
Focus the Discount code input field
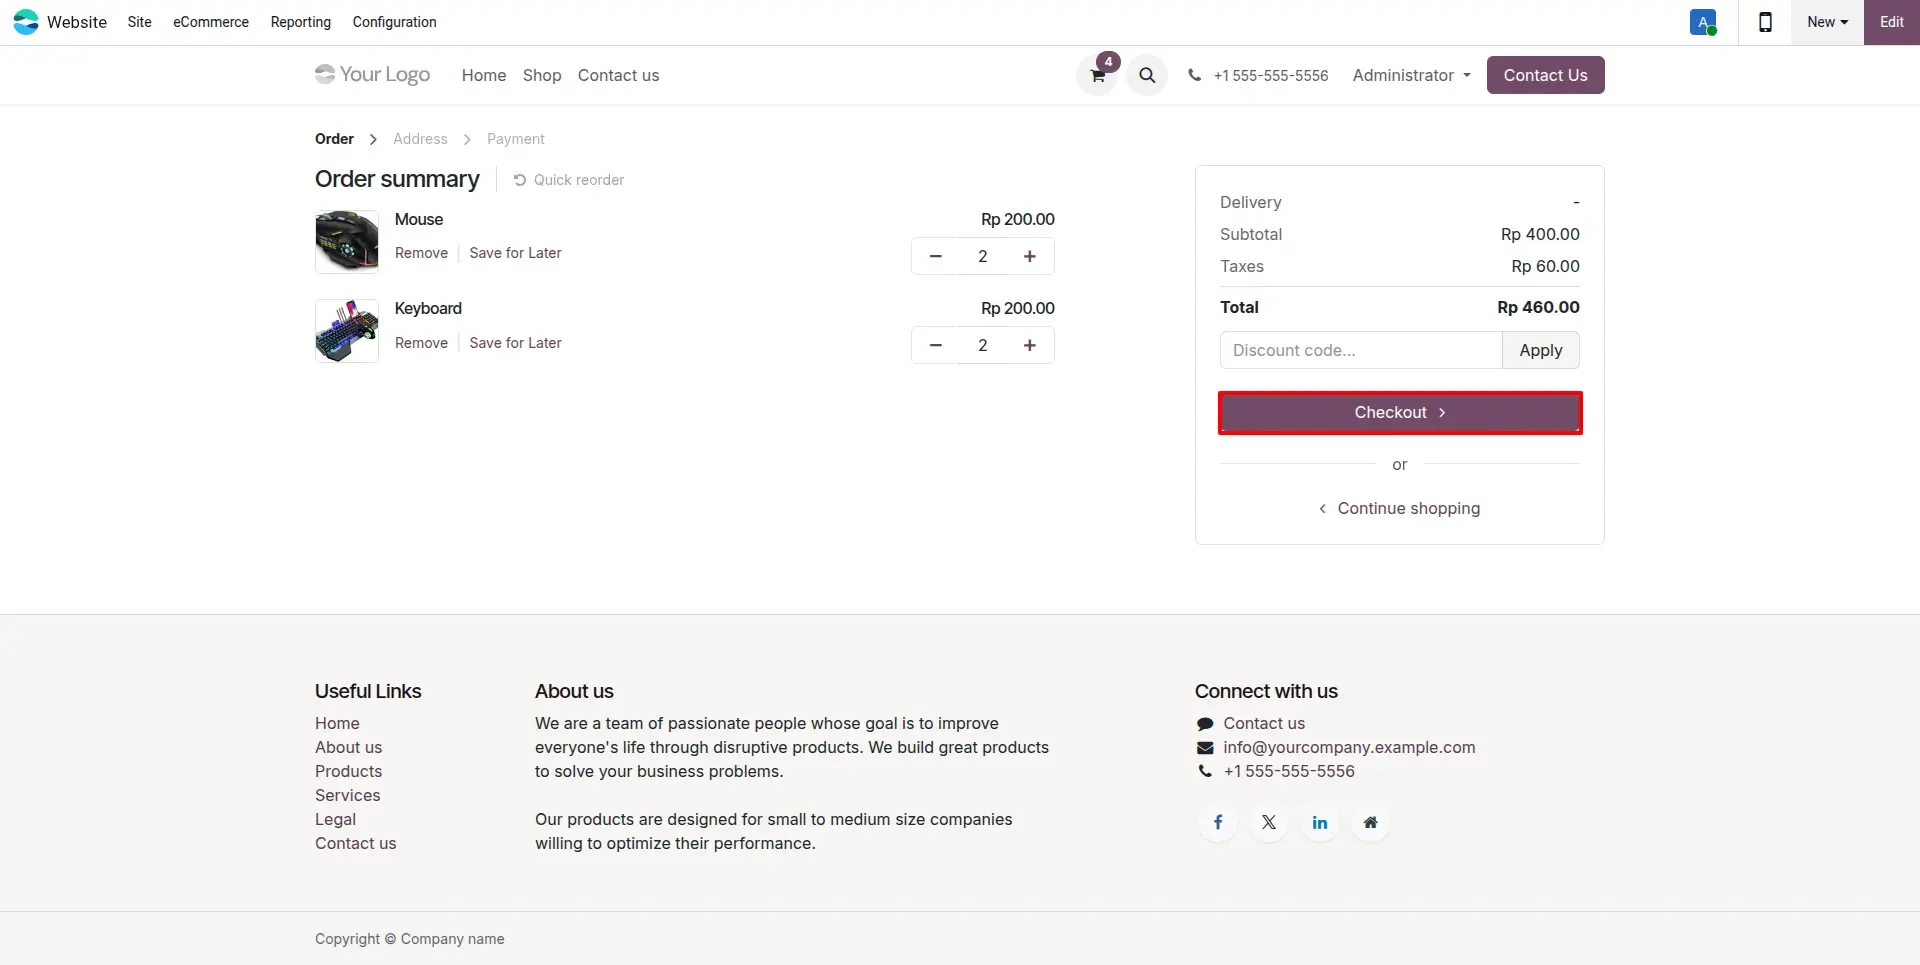click(1361, 350)
